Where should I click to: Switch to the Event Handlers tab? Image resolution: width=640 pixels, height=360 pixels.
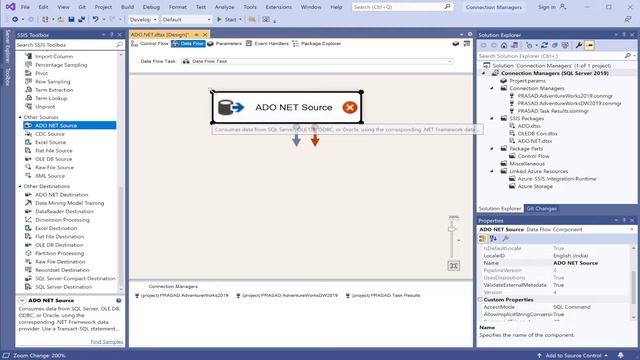pyautogui.click(x=267, y=44)
